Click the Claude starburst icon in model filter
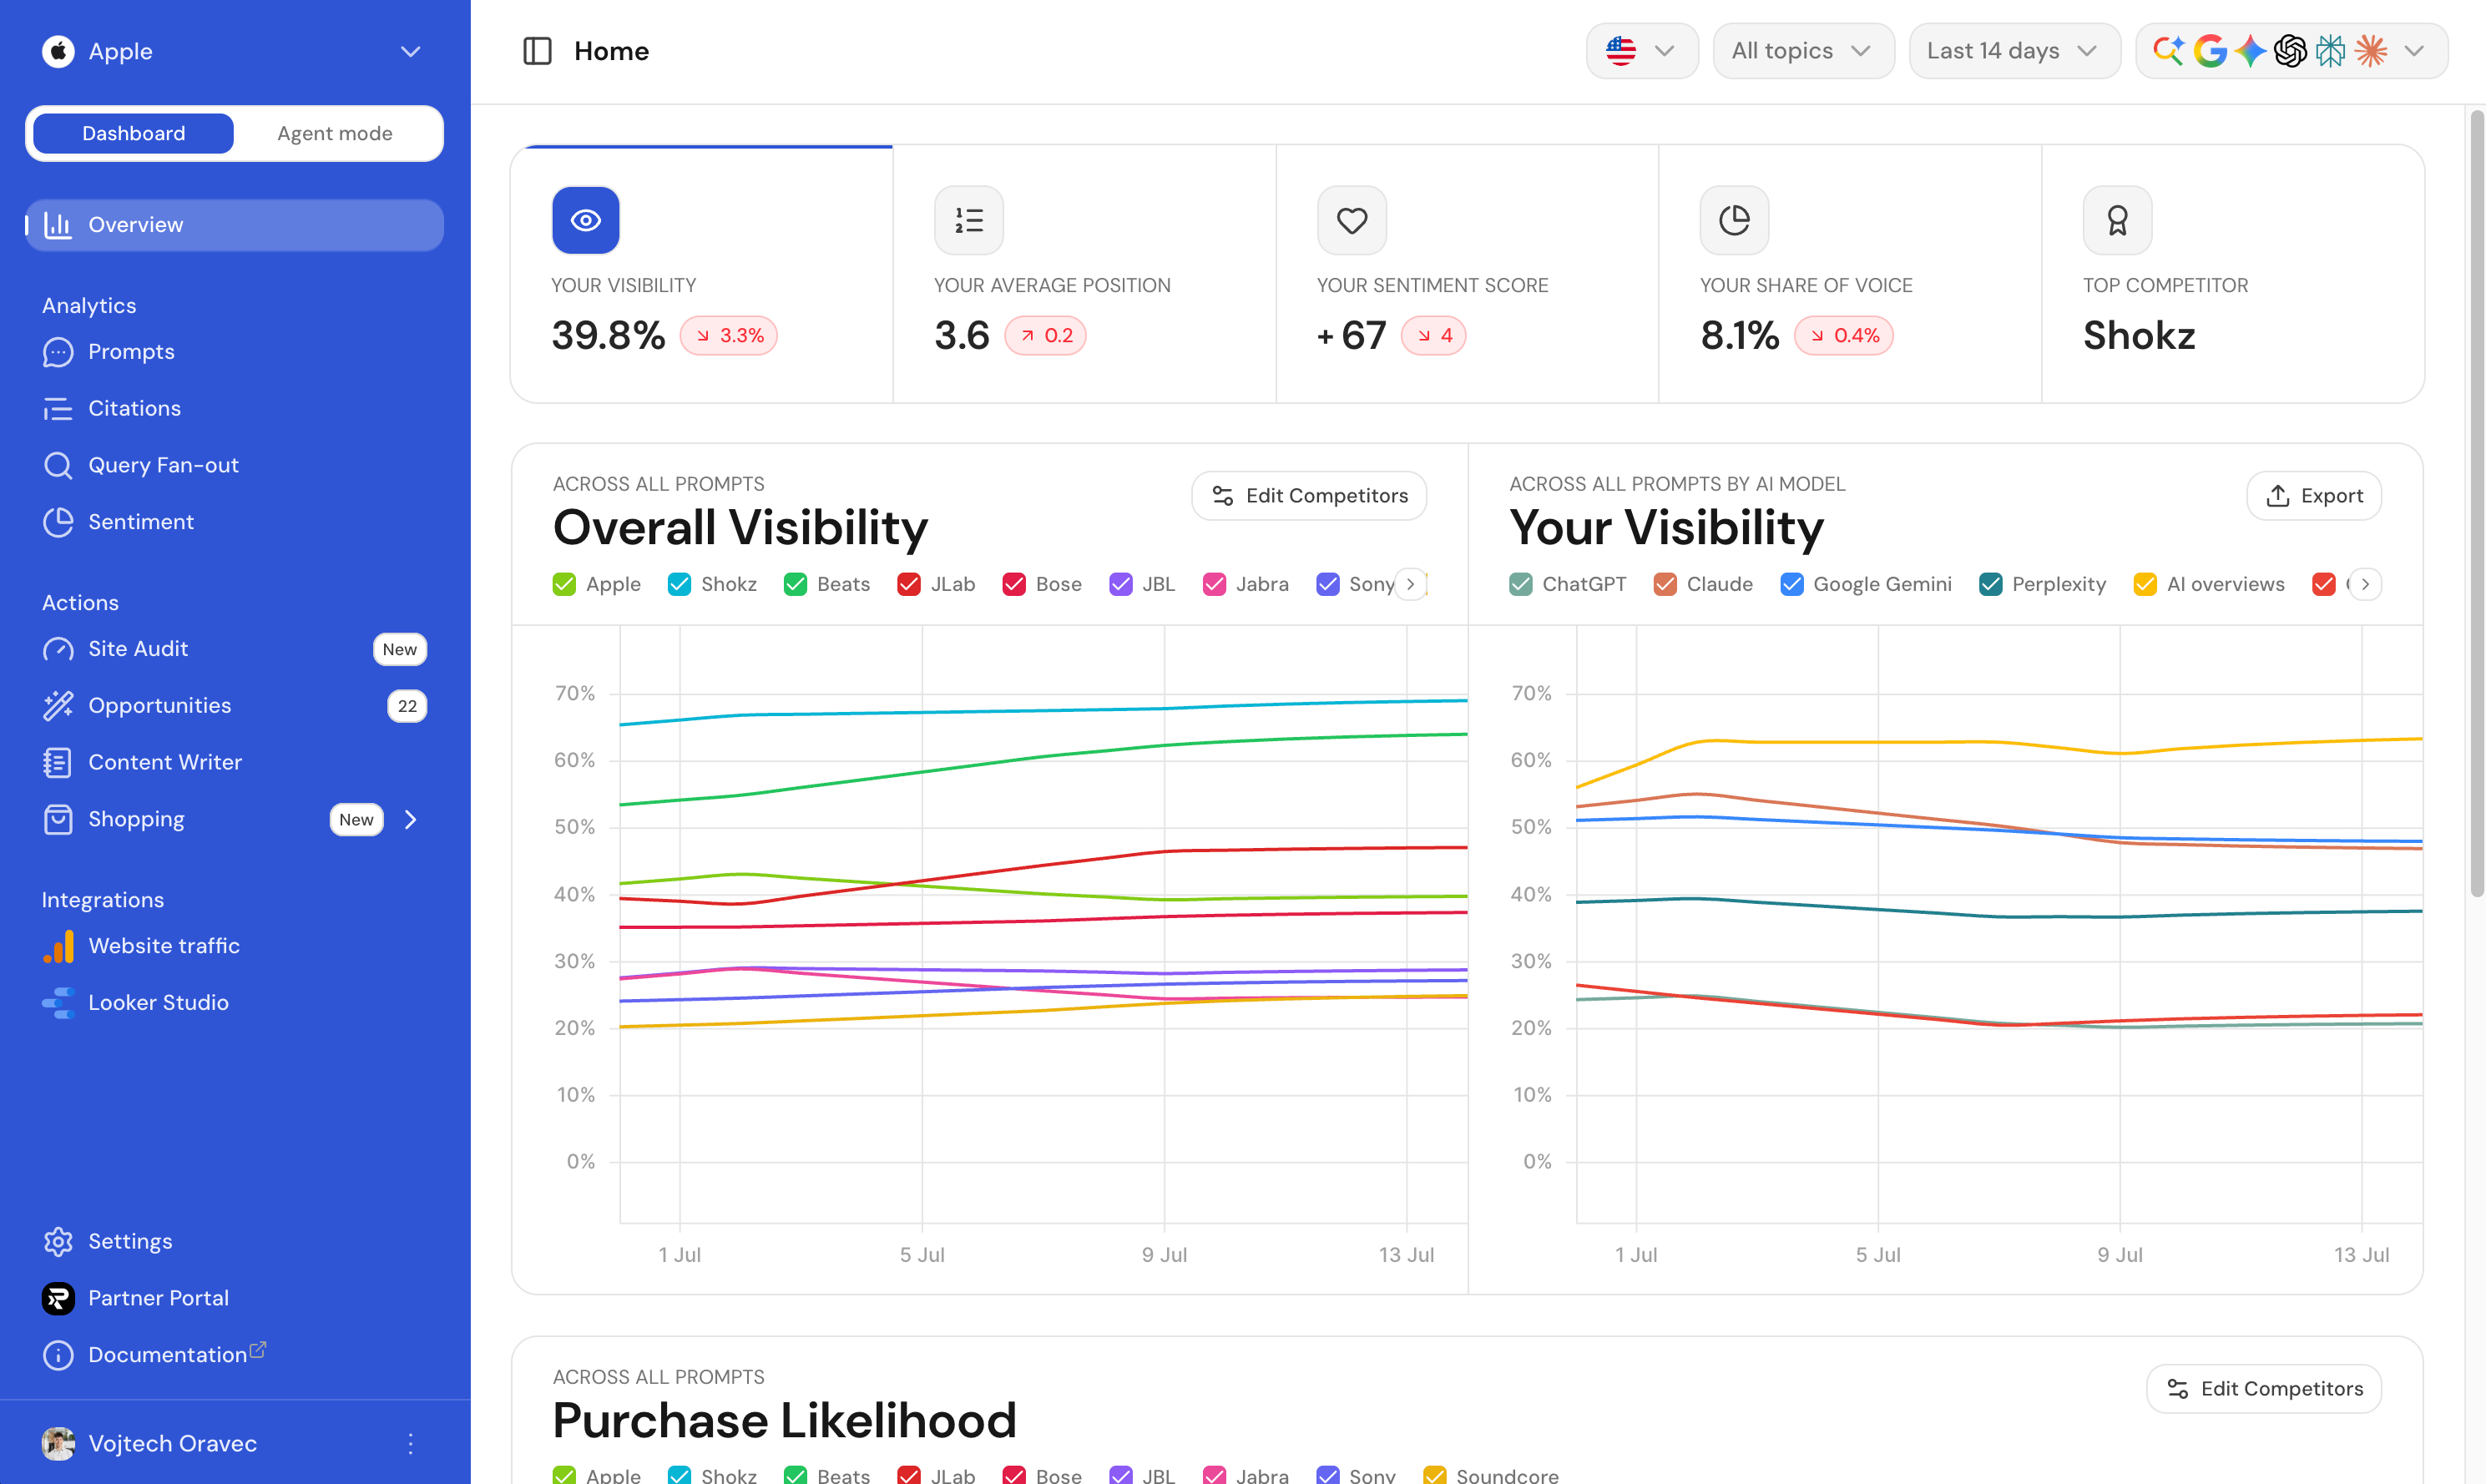Image resolution: width=2486 pixels, height=1484 pixels. tap(2370, 51)
